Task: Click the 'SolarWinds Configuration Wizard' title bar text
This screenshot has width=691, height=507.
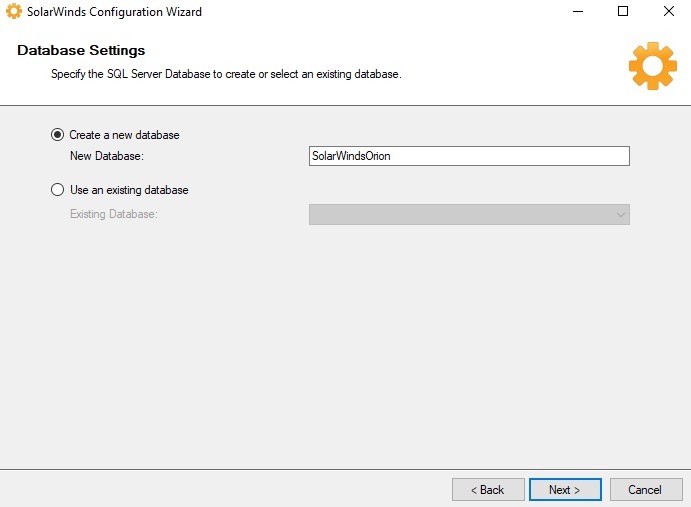Action: point(114,12)
